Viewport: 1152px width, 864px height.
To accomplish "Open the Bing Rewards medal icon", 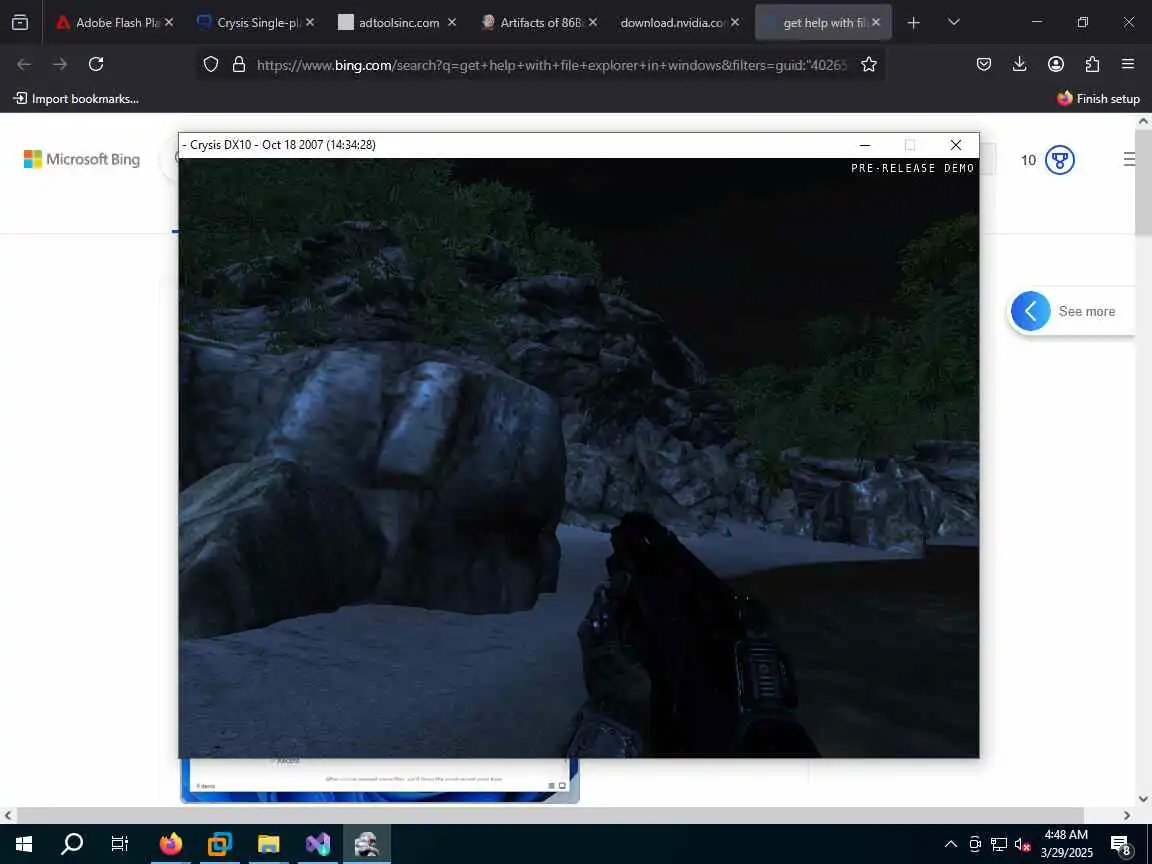I will [x=1060, y=159].
